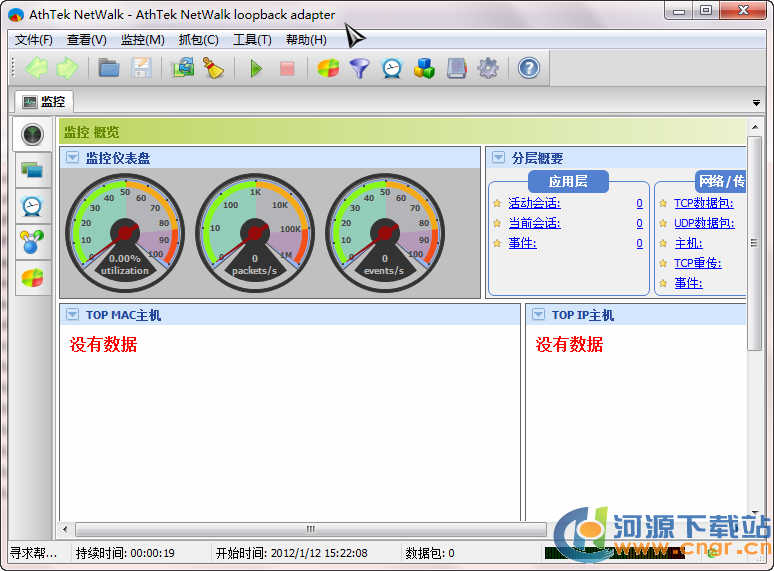The width and height of the screenshot is (774, 571).
Task: Select the network nodes sidebar icon
Action: [33, 242]
